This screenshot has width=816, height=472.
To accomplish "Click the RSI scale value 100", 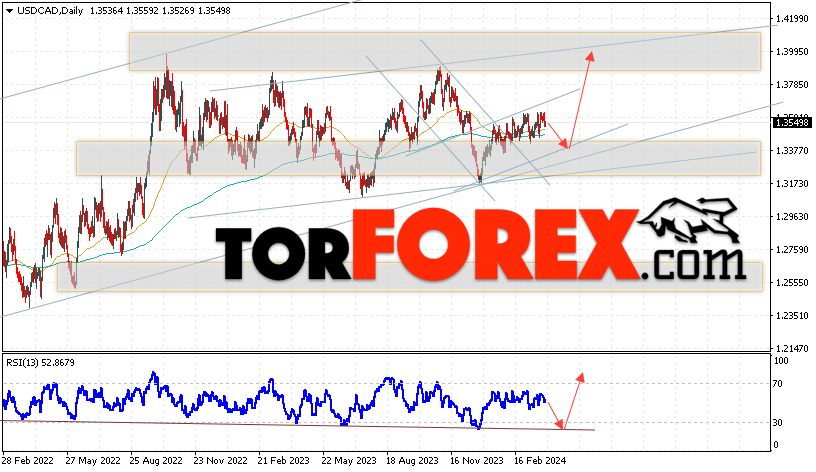I will tap(781, 361).
